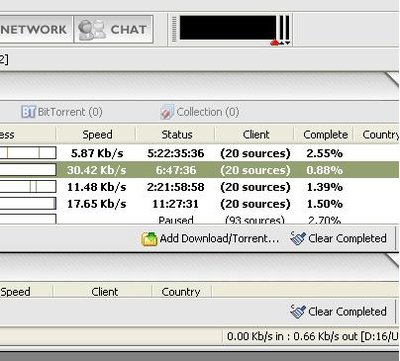Click the Paused status entry
This screenshot has height=361, width=400.
[x=176, y=220]
